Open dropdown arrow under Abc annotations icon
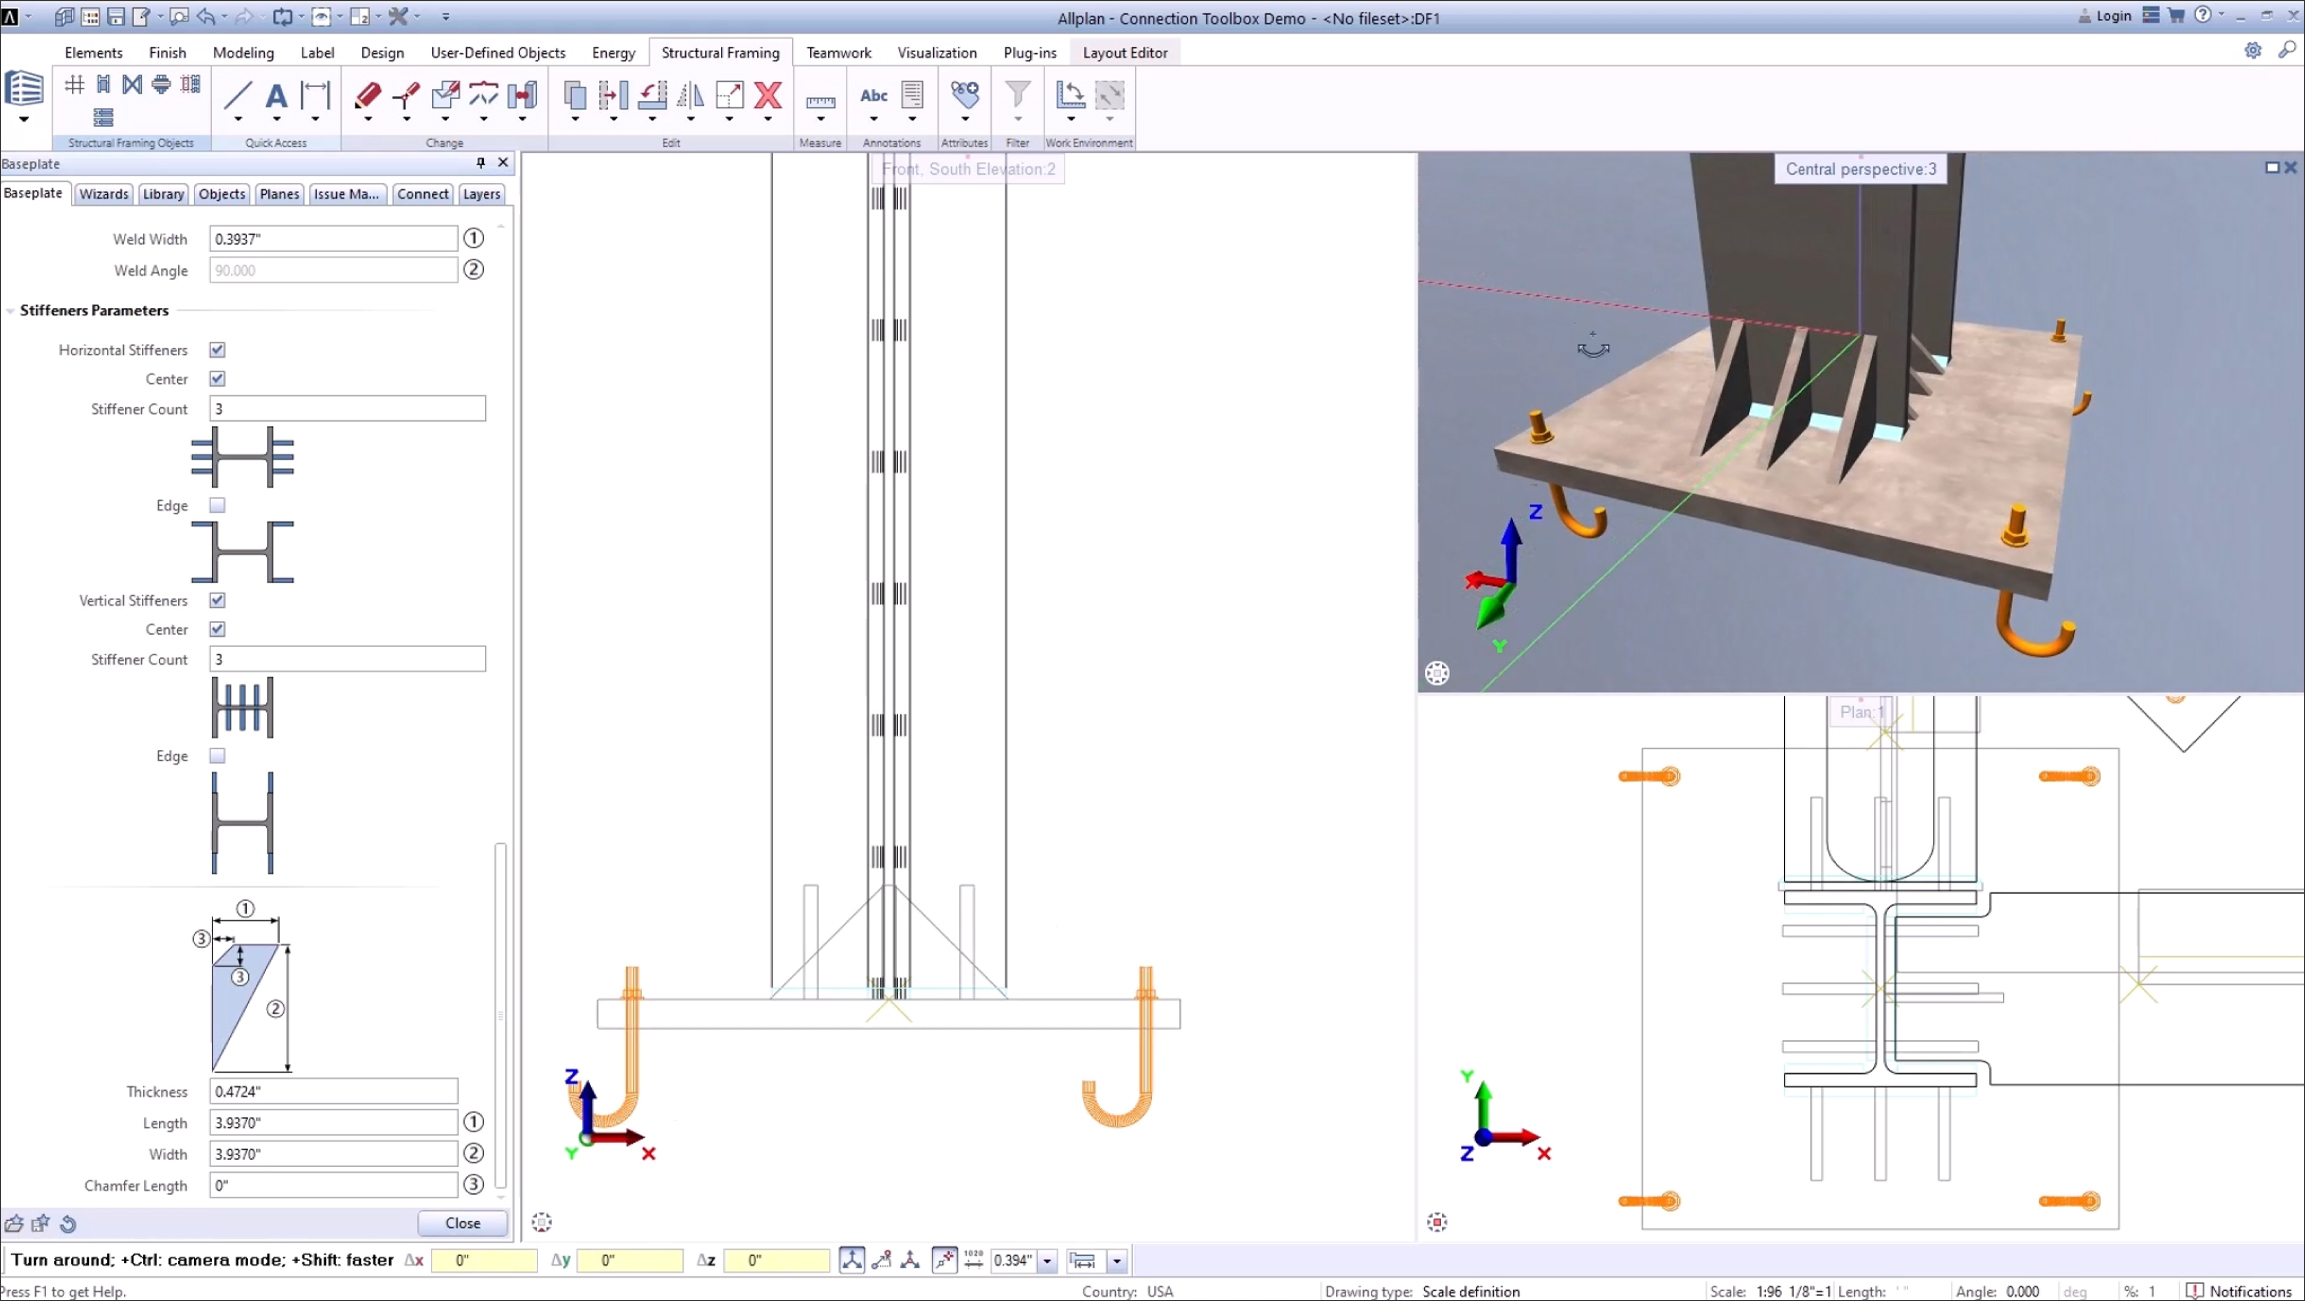Image resolution: width=2305 pixels, height=1301 pixels. pos(873,119)
